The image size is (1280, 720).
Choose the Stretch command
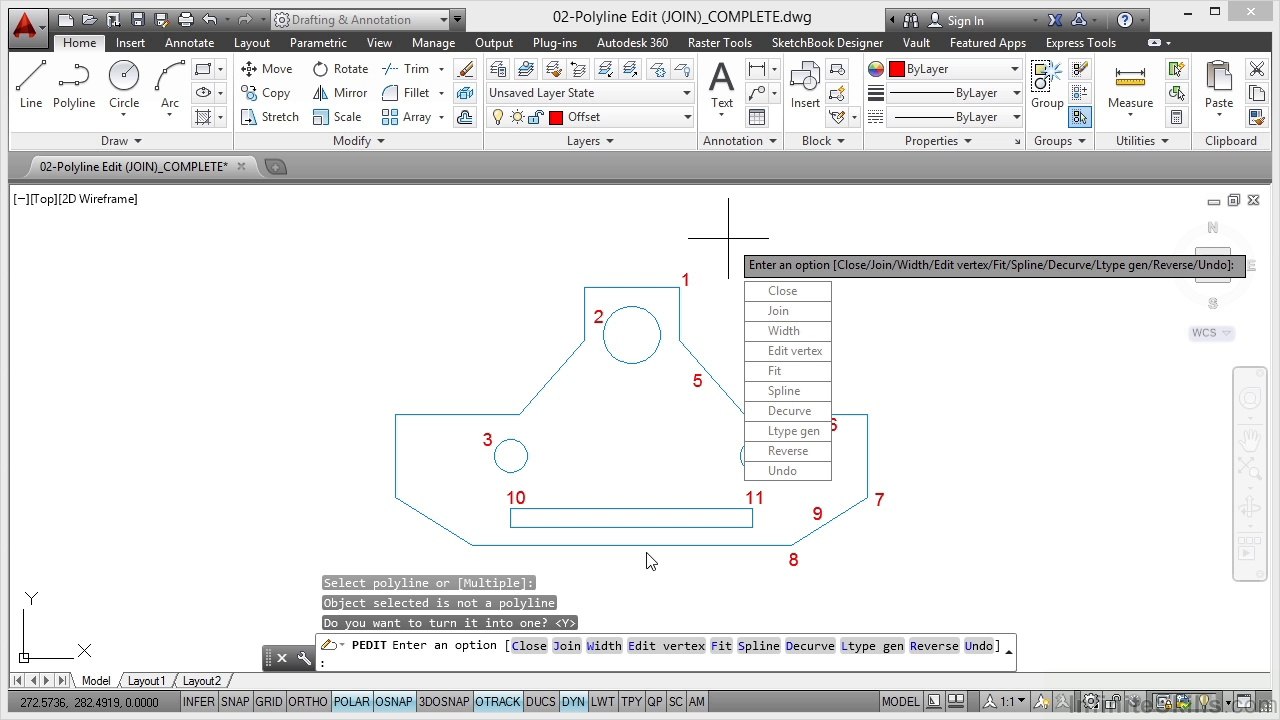click(269, 117)
